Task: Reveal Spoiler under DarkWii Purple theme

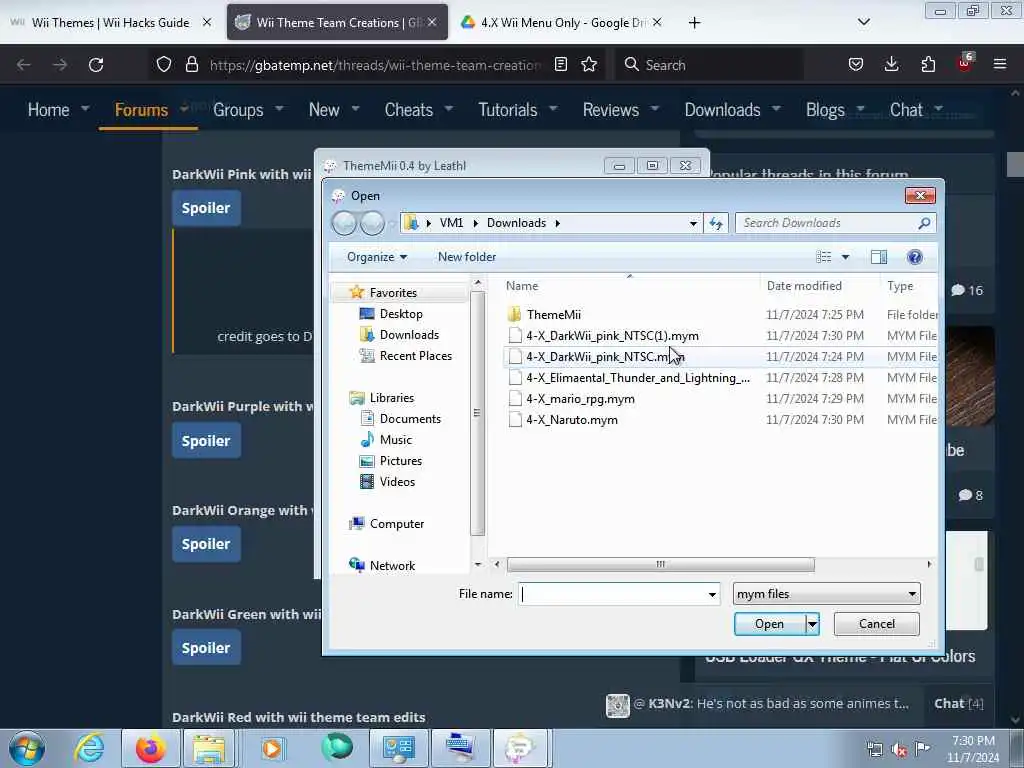Action: coord(206,441)
